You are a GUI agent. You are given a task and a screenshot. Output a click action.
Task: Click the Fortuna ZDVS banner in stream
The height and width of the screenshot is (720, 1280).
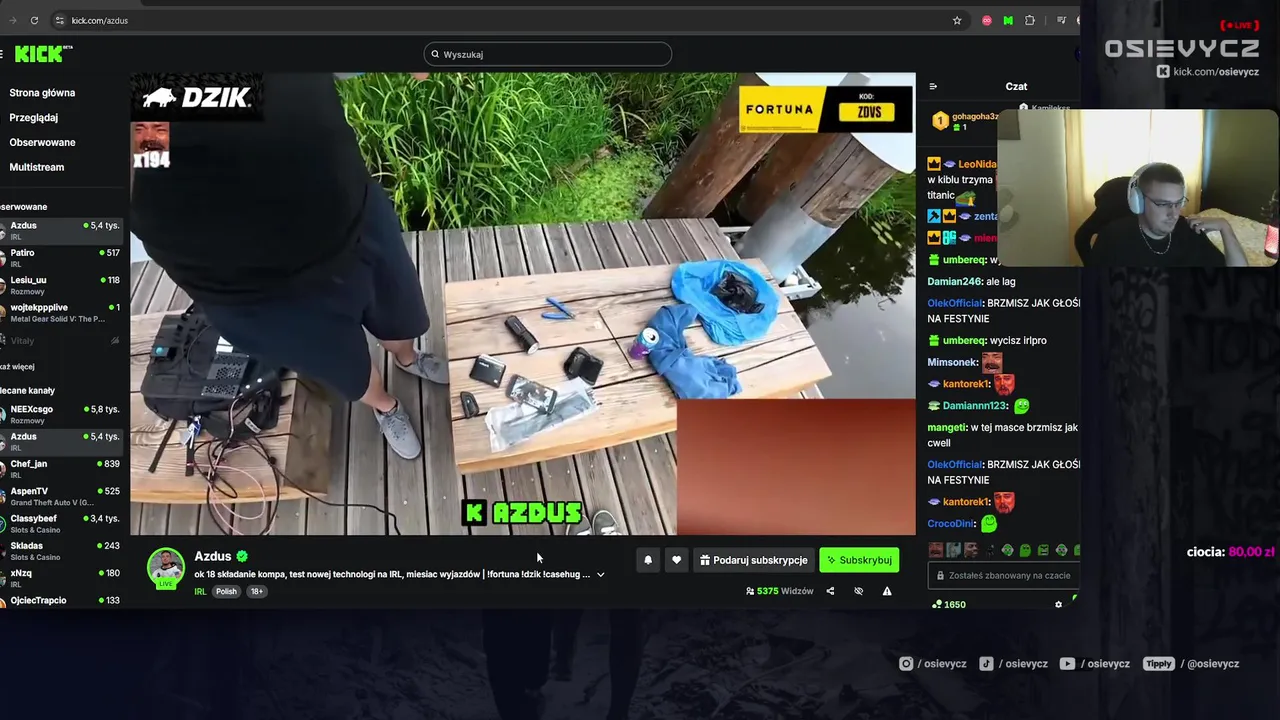(x=825, y=109)
